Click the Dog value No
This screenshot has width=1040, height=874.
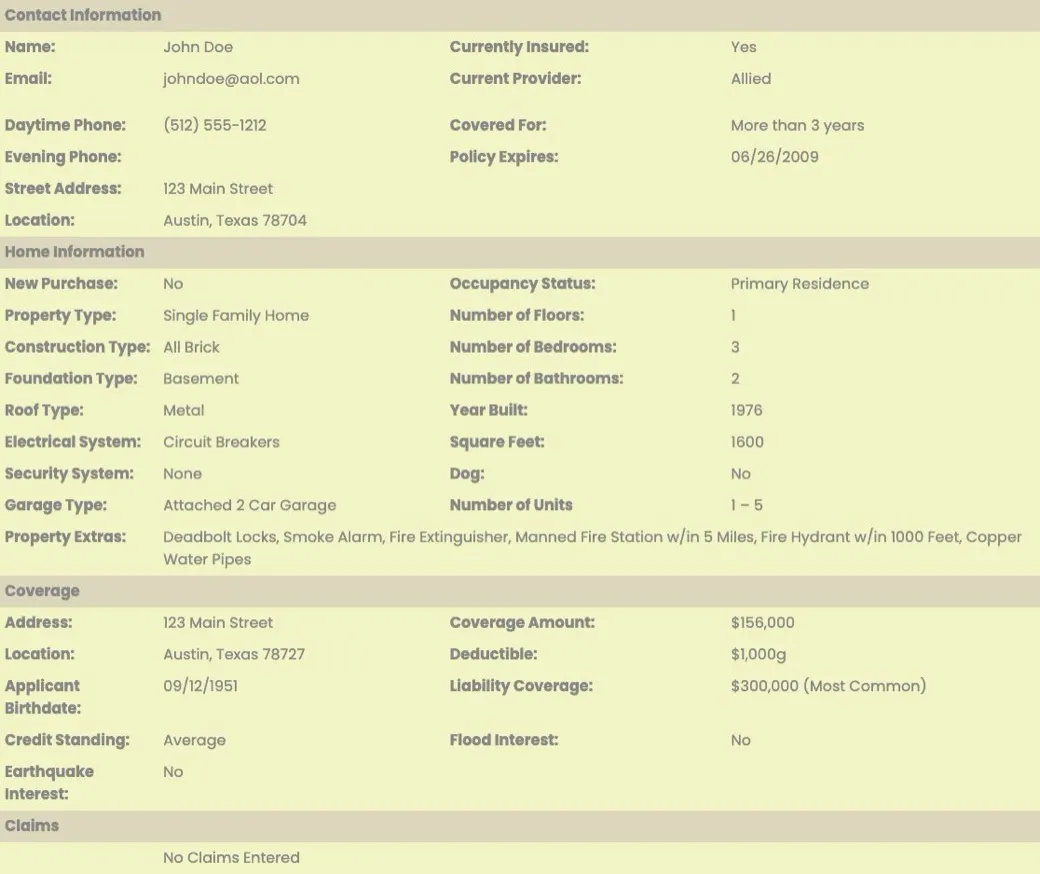click(741, 474)
